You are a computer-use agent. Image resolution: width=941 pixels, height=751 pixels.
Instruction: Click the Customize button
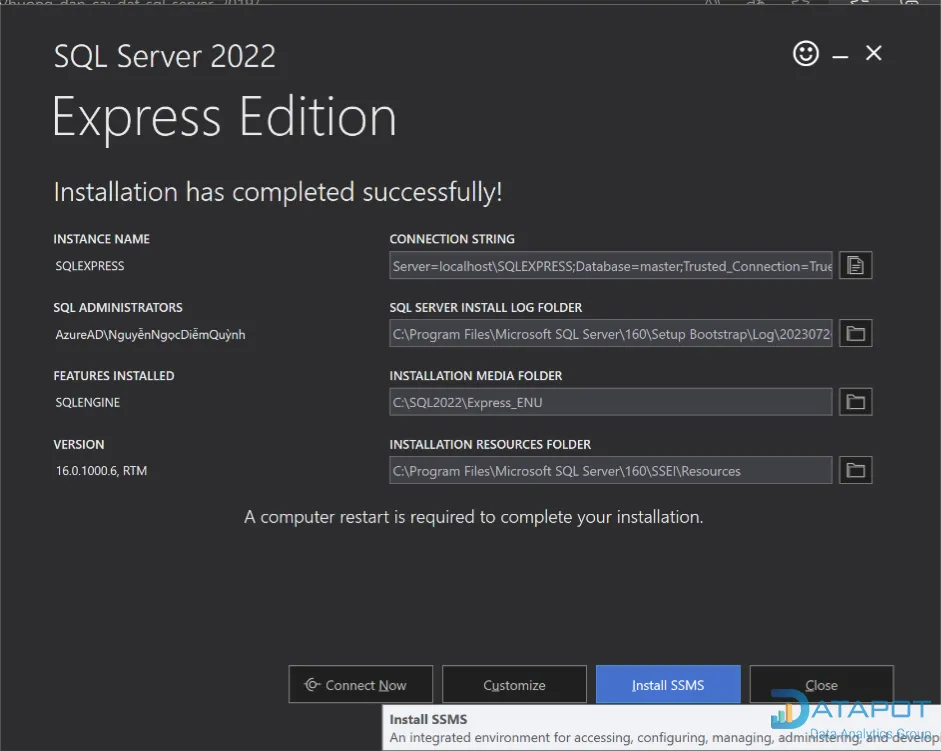514,684
